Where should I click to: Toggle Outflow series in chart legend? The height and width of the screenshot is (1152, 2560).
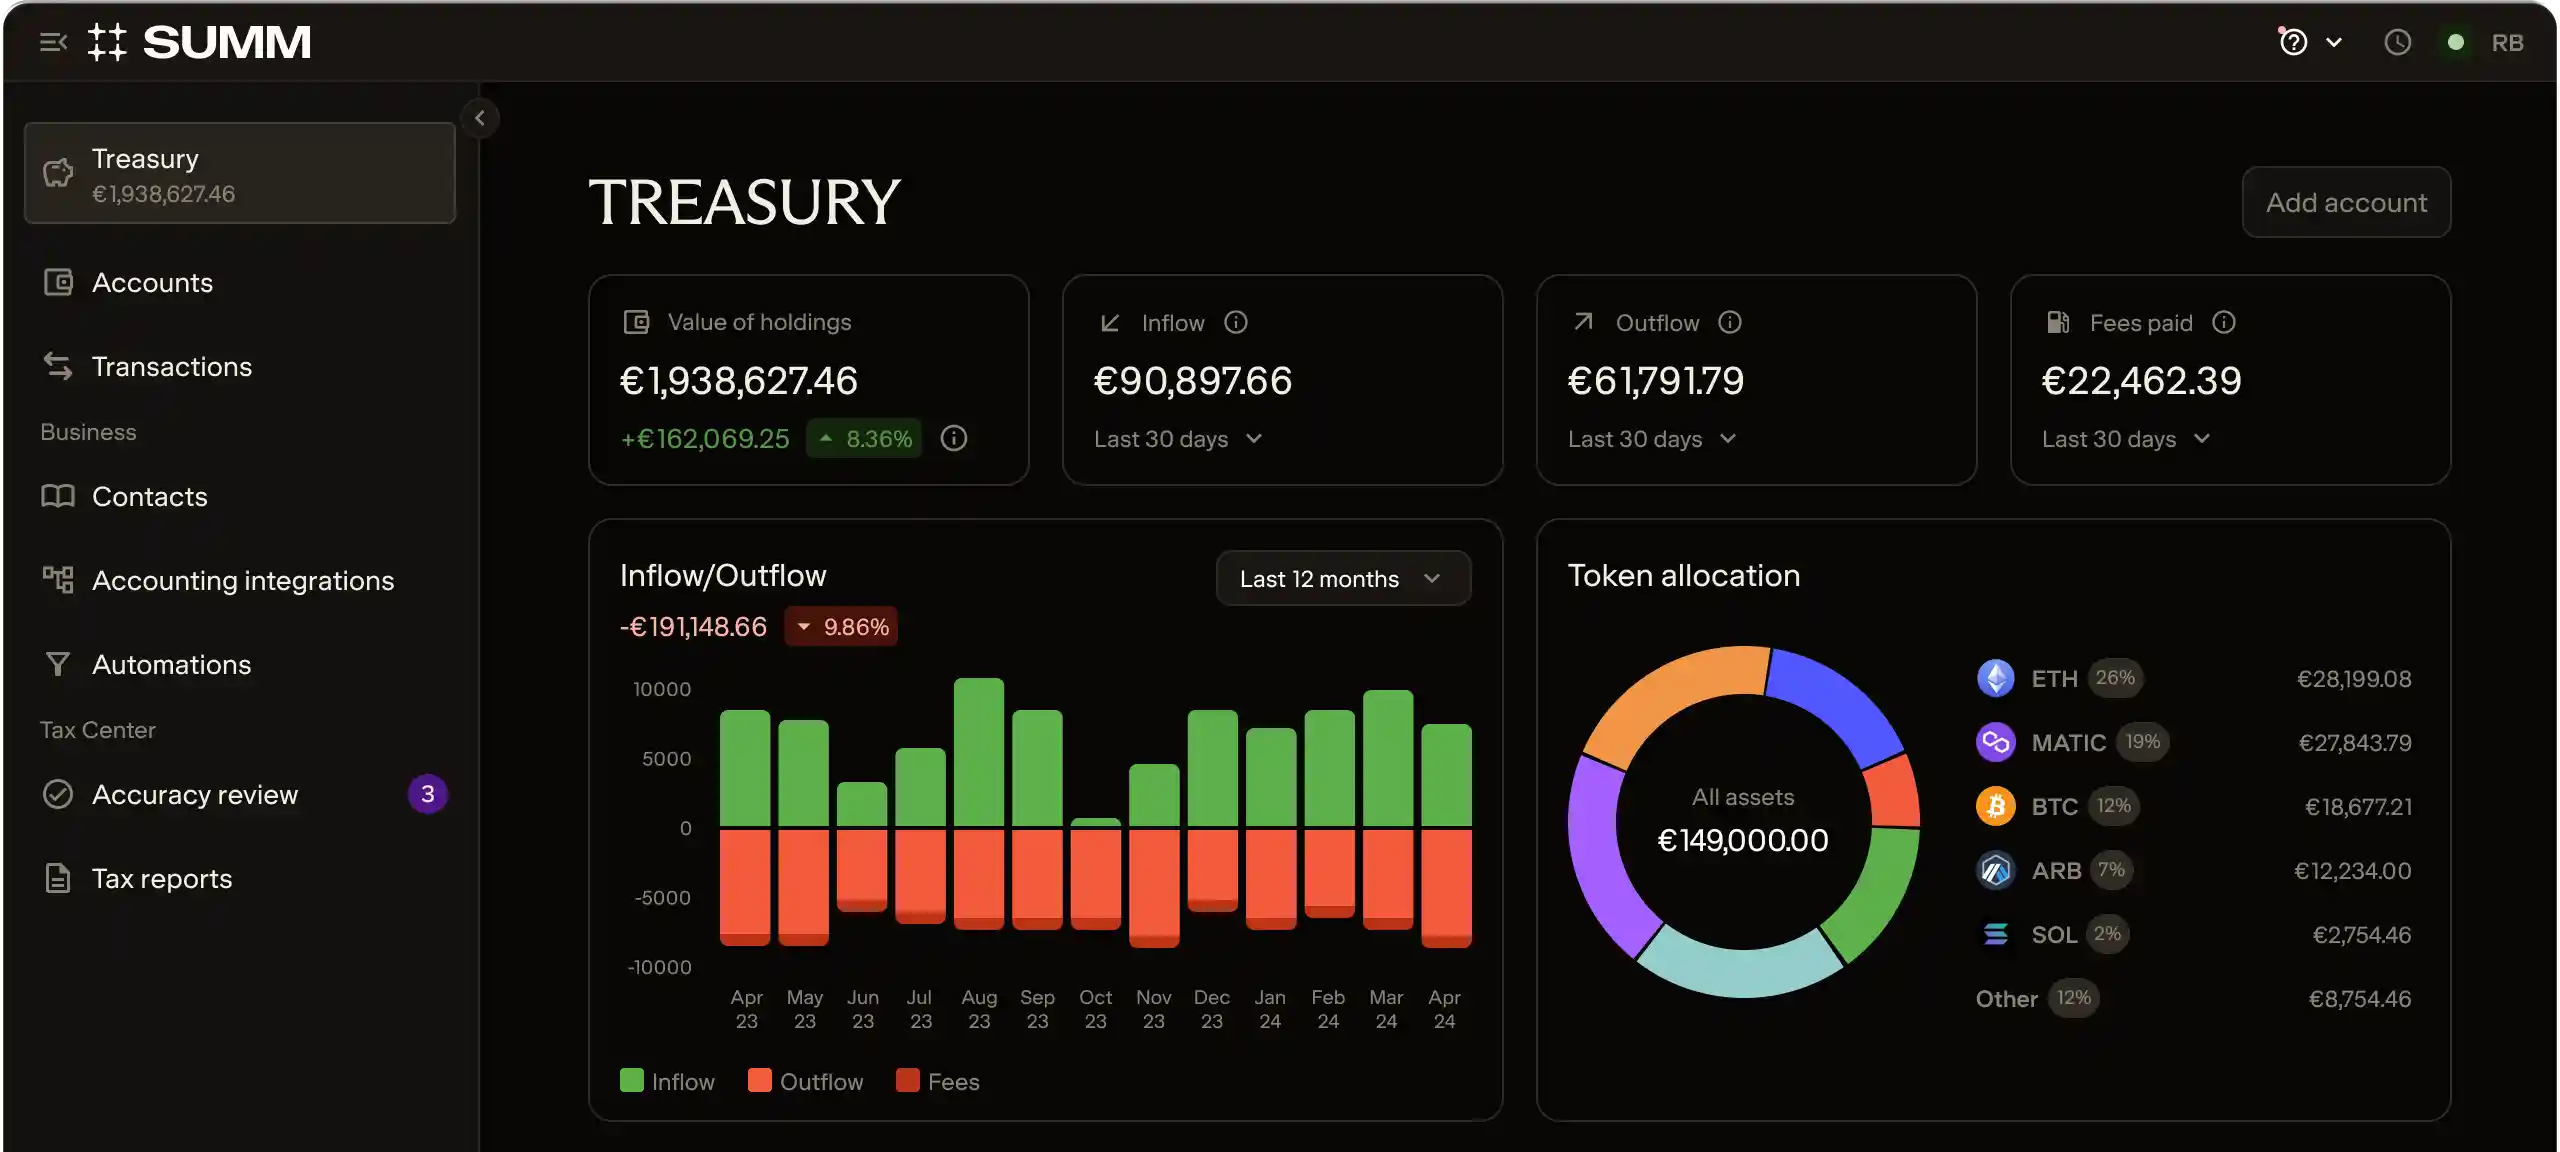pos(805,1081)
